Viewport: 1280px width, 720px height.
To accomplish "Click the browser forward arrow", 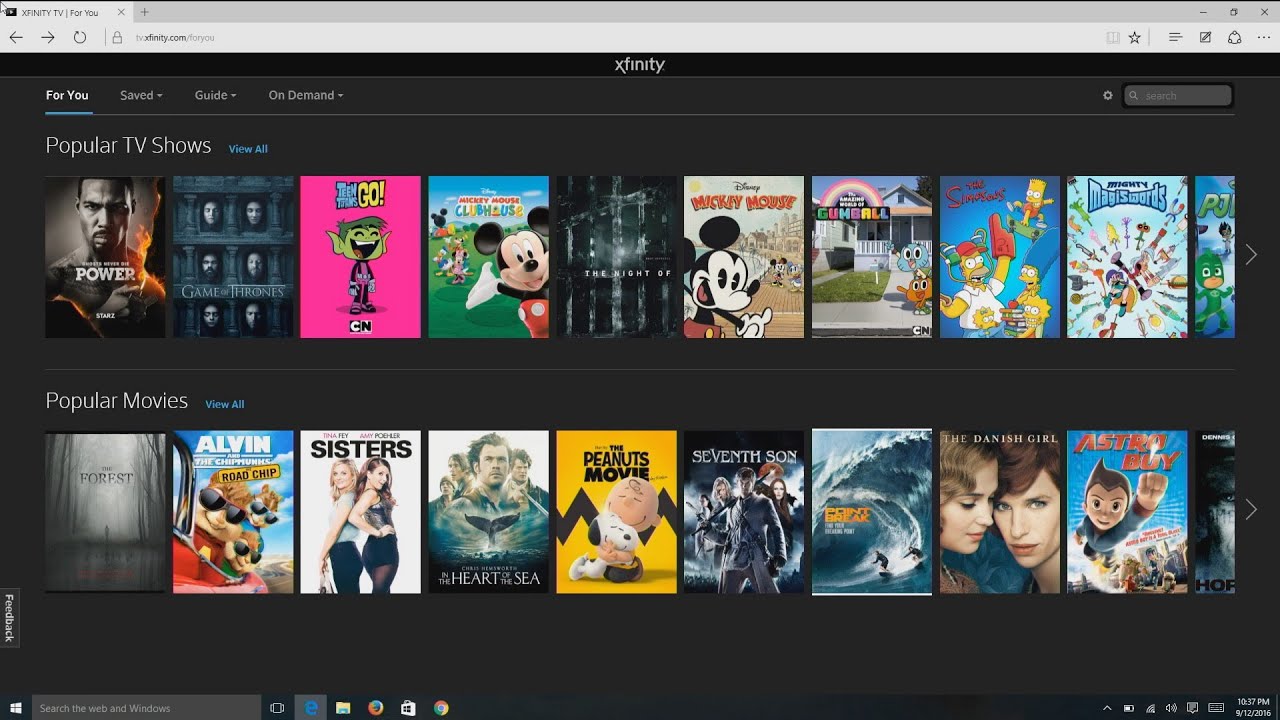I will [x=48, y=37].
